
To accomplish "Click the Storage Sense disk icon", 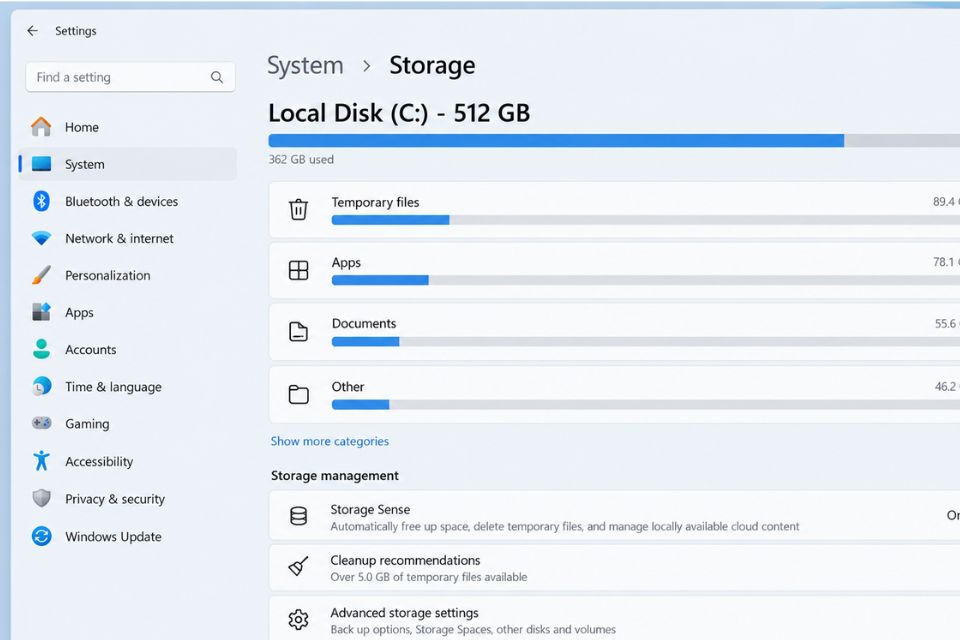I will (x=298, y=516).
